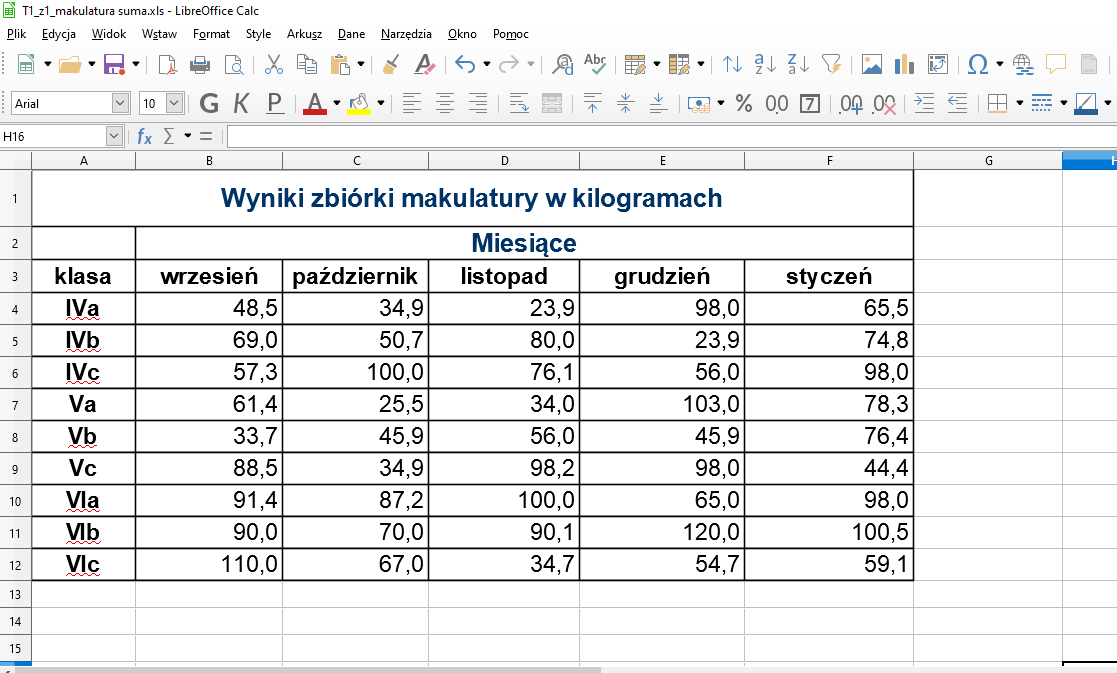The image size is (1117, 673).
Task: Select the Clone Formatting paintbrush
Action: [390, 65]
